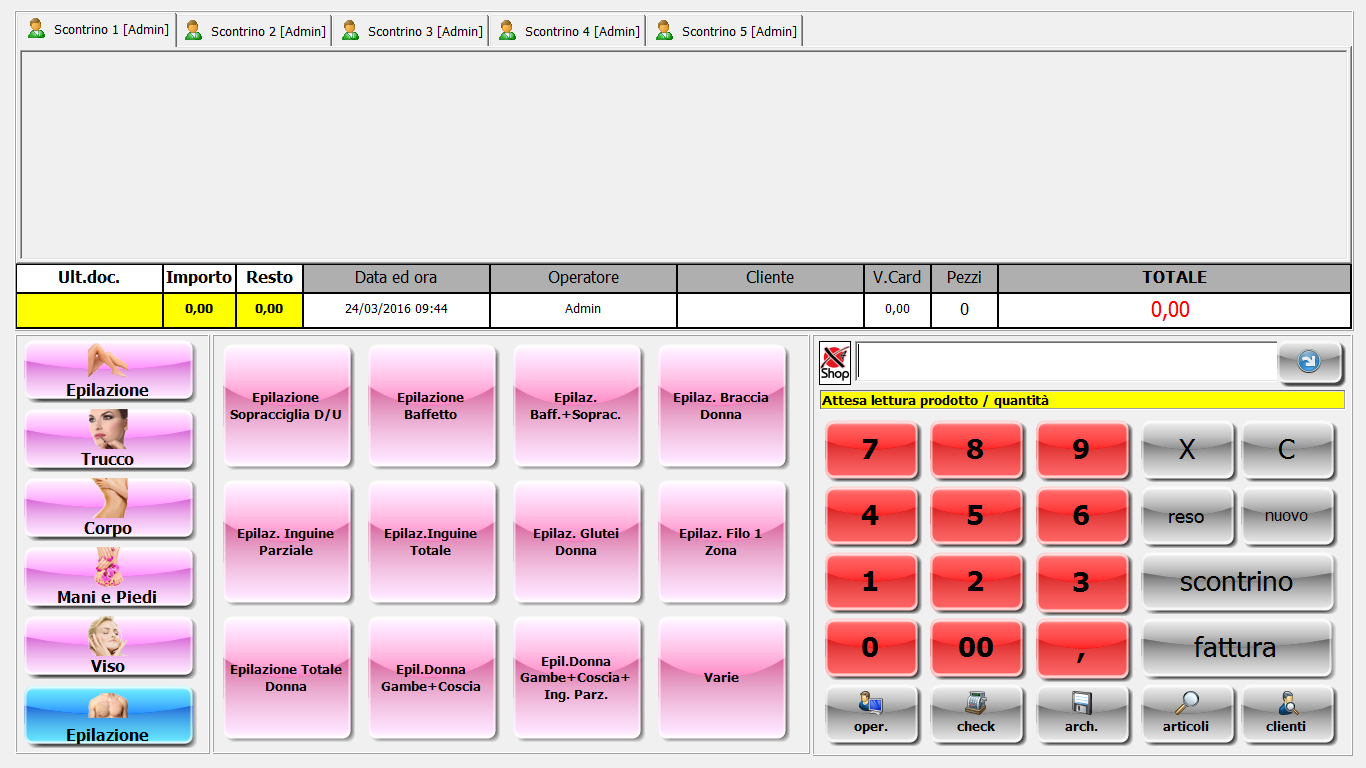This screenshot has width=1366, height=768.
Task: Open the arch. archive button
Action: [1081, 714]
